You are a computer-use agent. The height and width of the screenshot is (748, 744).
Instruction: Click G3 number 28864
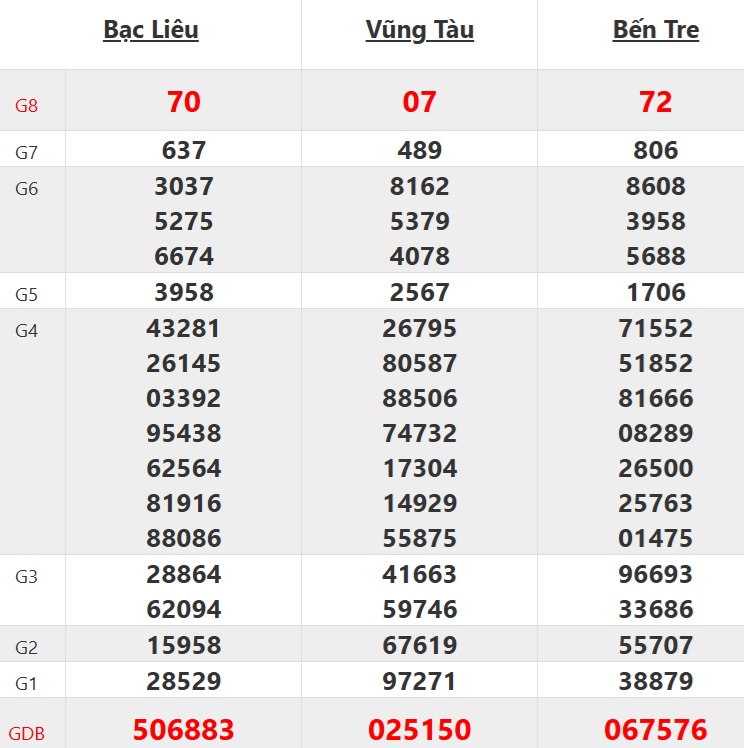(x=184, y=574)
